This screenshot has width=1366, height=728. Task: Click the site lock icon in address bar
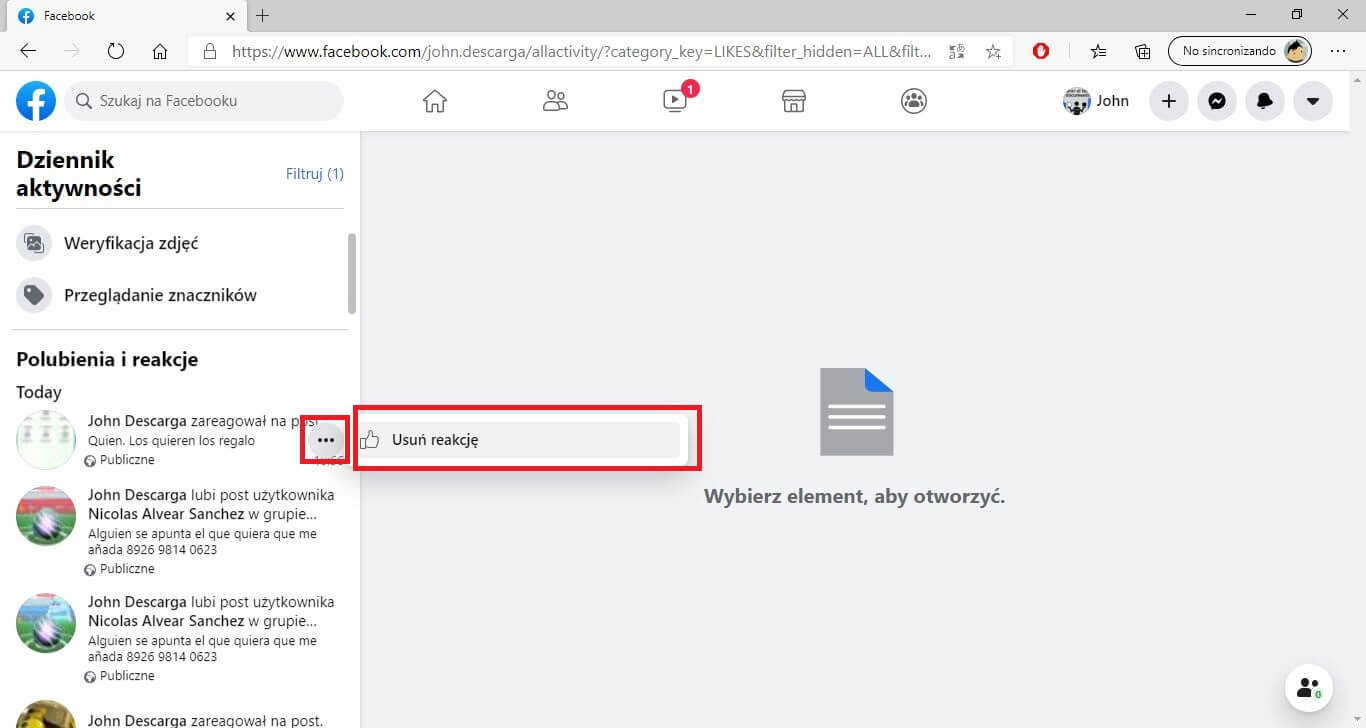click(x=210, y=51)
